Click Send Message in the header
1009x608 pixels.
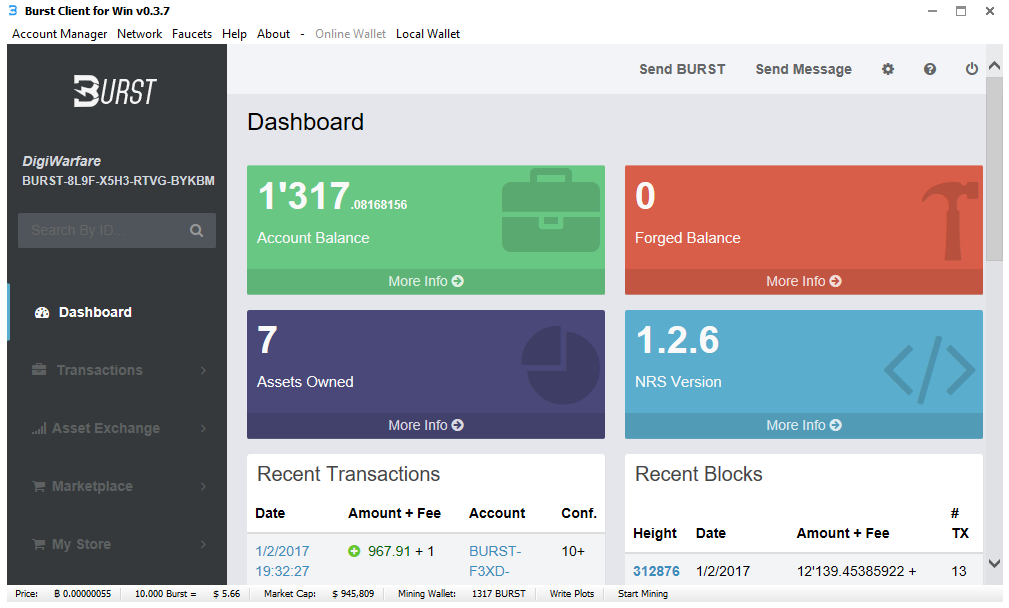(x=803, y=69)
